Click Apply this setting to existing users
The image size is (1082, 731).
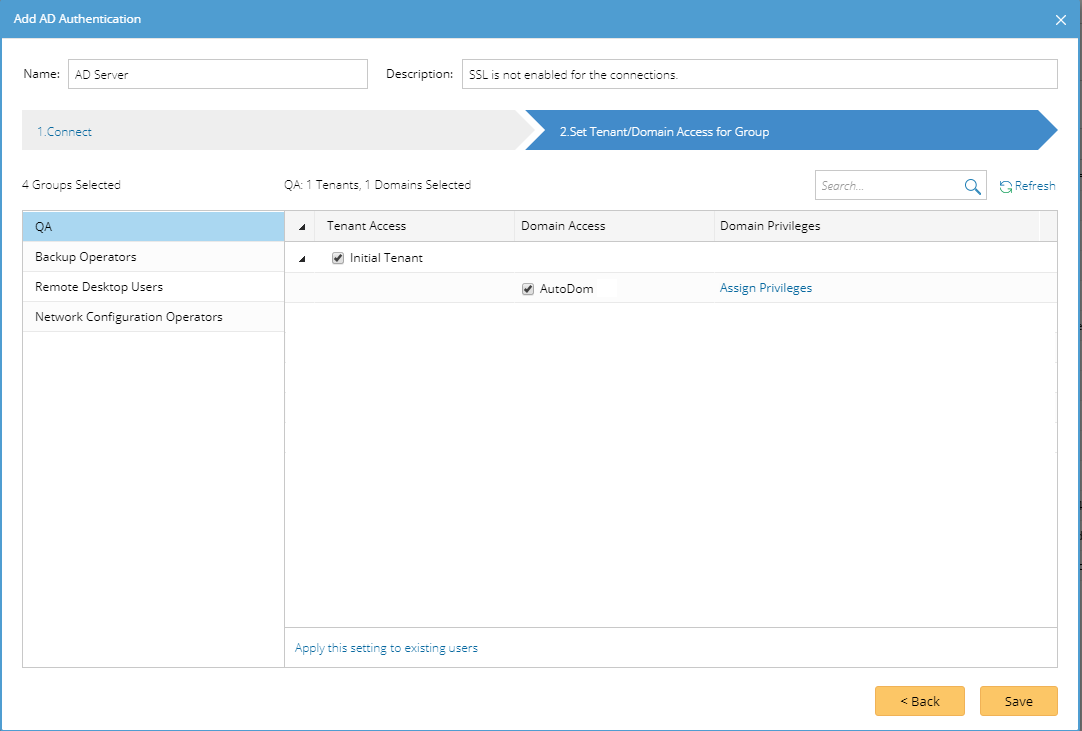386,648
